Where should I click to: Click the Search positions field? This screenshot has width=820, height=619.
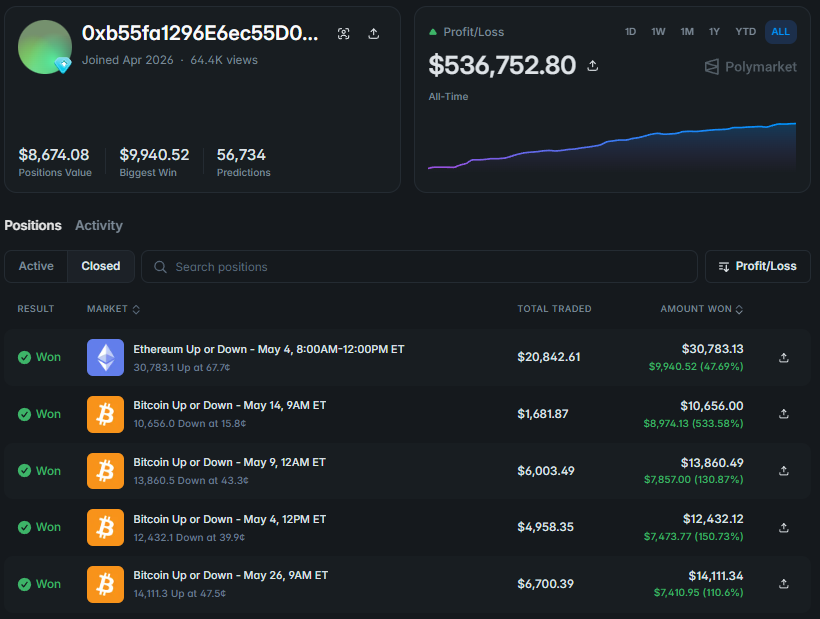coord(419,267)
